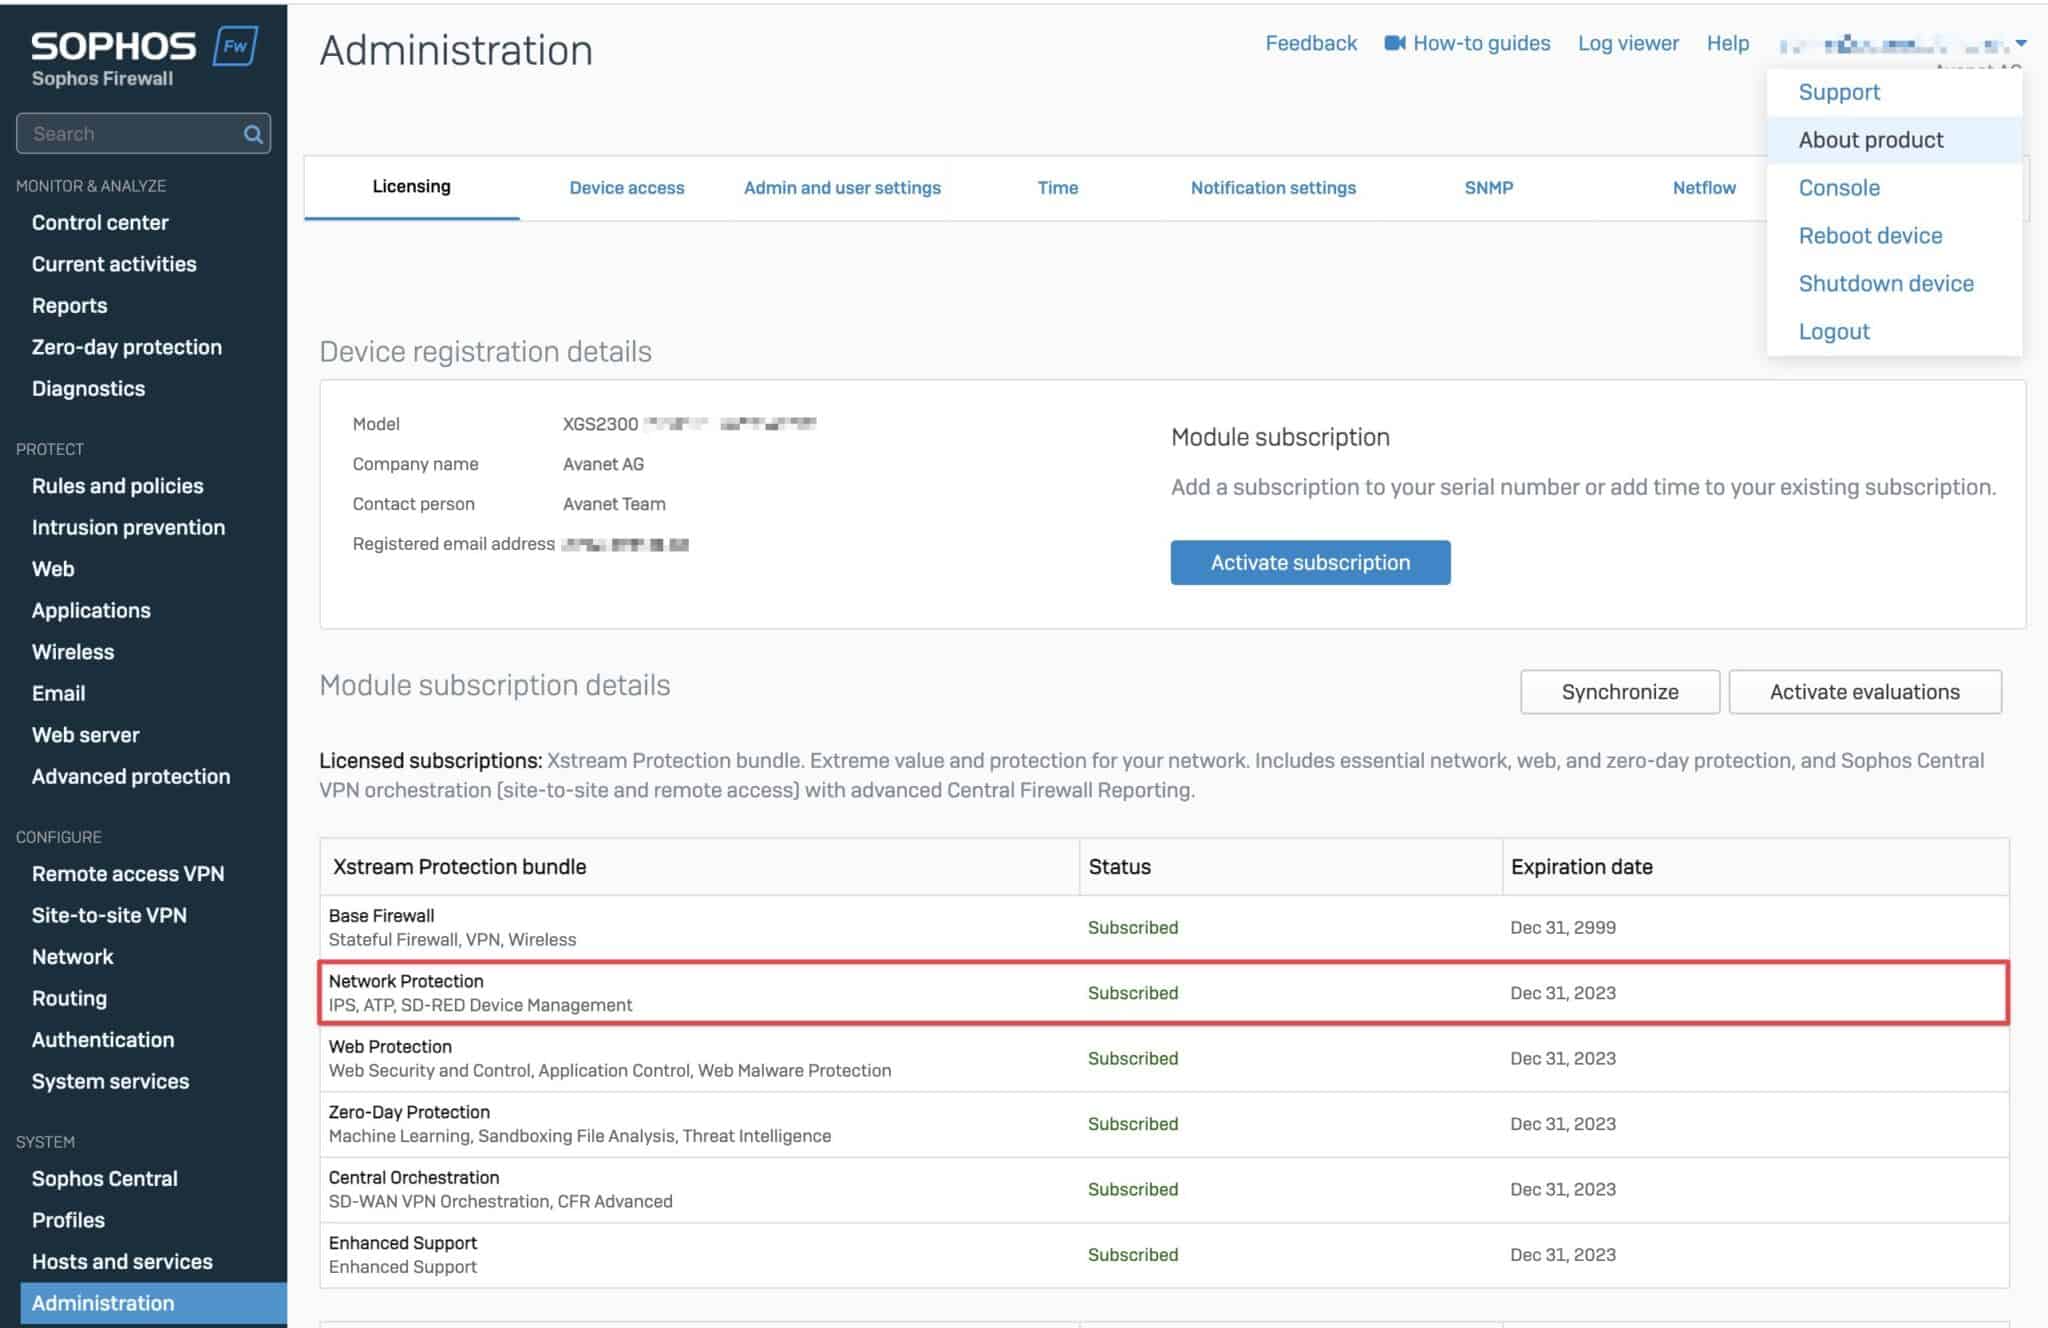Click the Activate subscription button
2048x1328 pixels.
point(1310,562)
